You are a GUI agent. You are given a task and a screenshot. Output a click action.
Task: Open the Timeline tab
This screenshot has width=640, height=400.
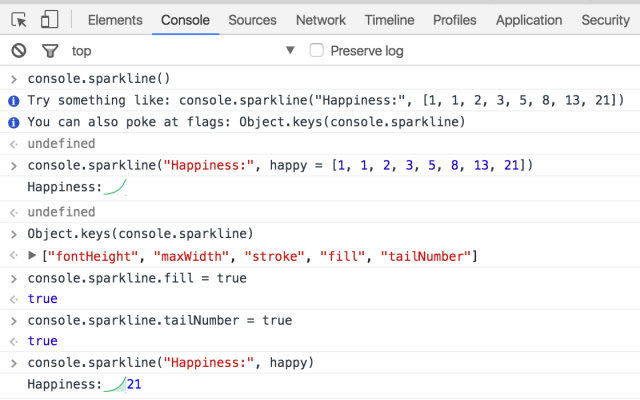[x=389, y=20]
